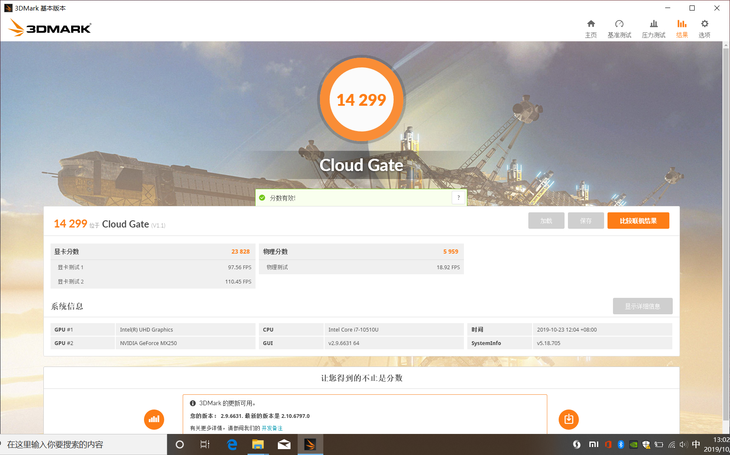Click the security warning shield tray icon
Screen dimensions: 730x455
[x=646, y=444]
